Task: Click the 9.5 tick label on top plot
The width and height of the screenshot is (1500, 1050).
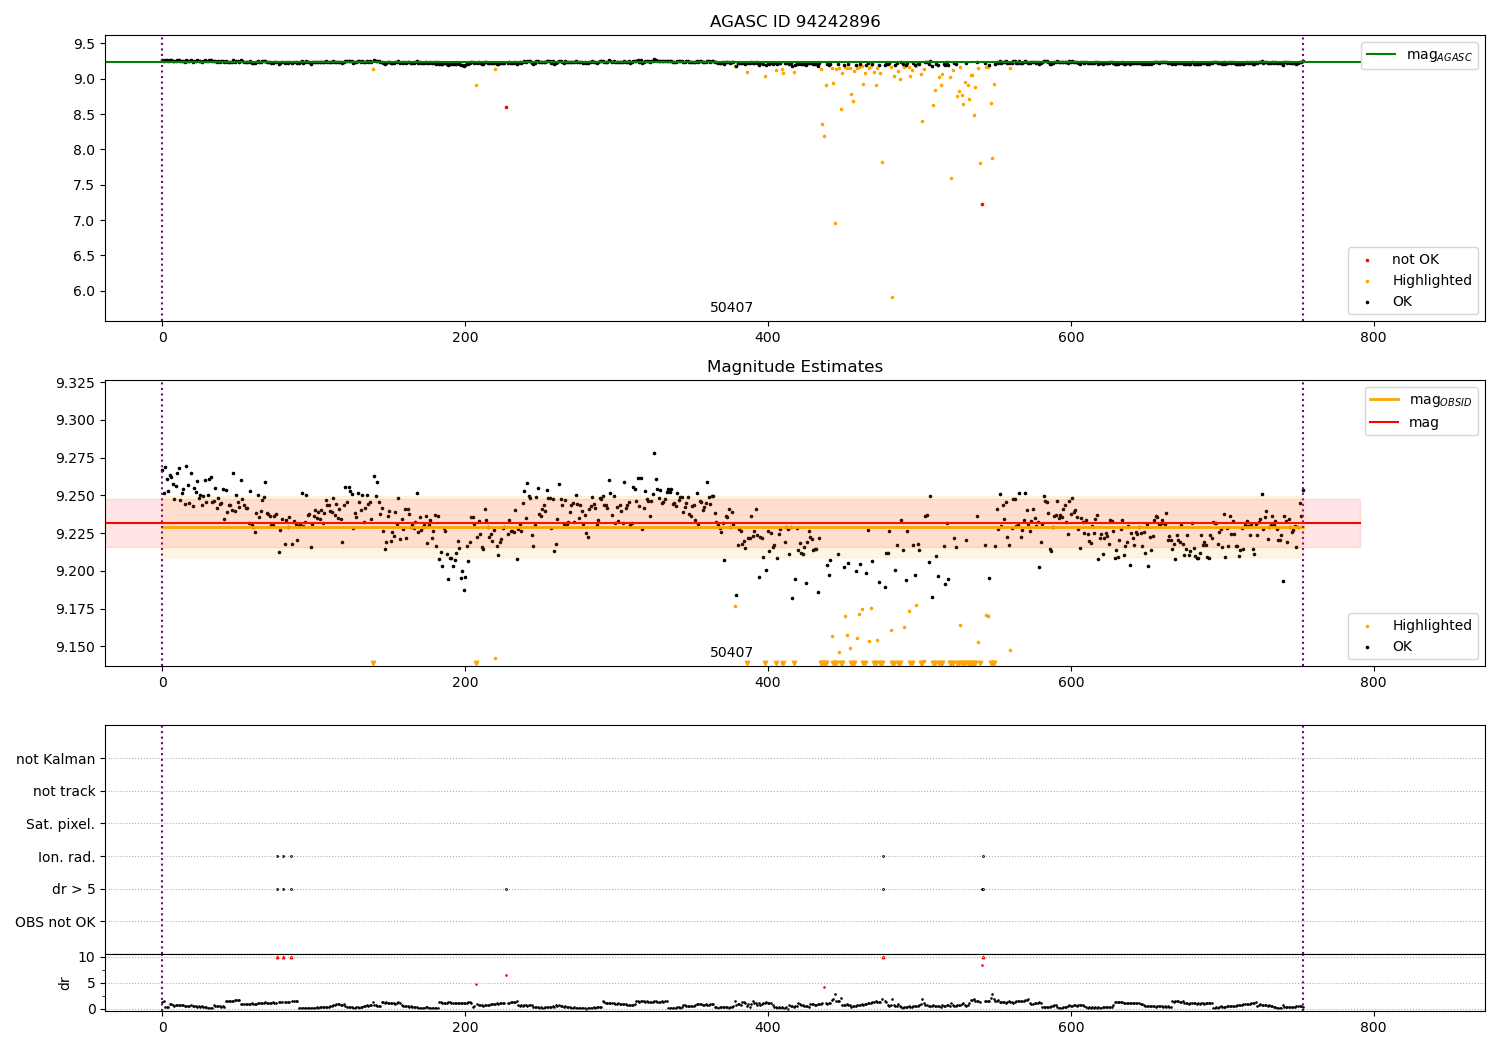Action: tap(85, 44)
